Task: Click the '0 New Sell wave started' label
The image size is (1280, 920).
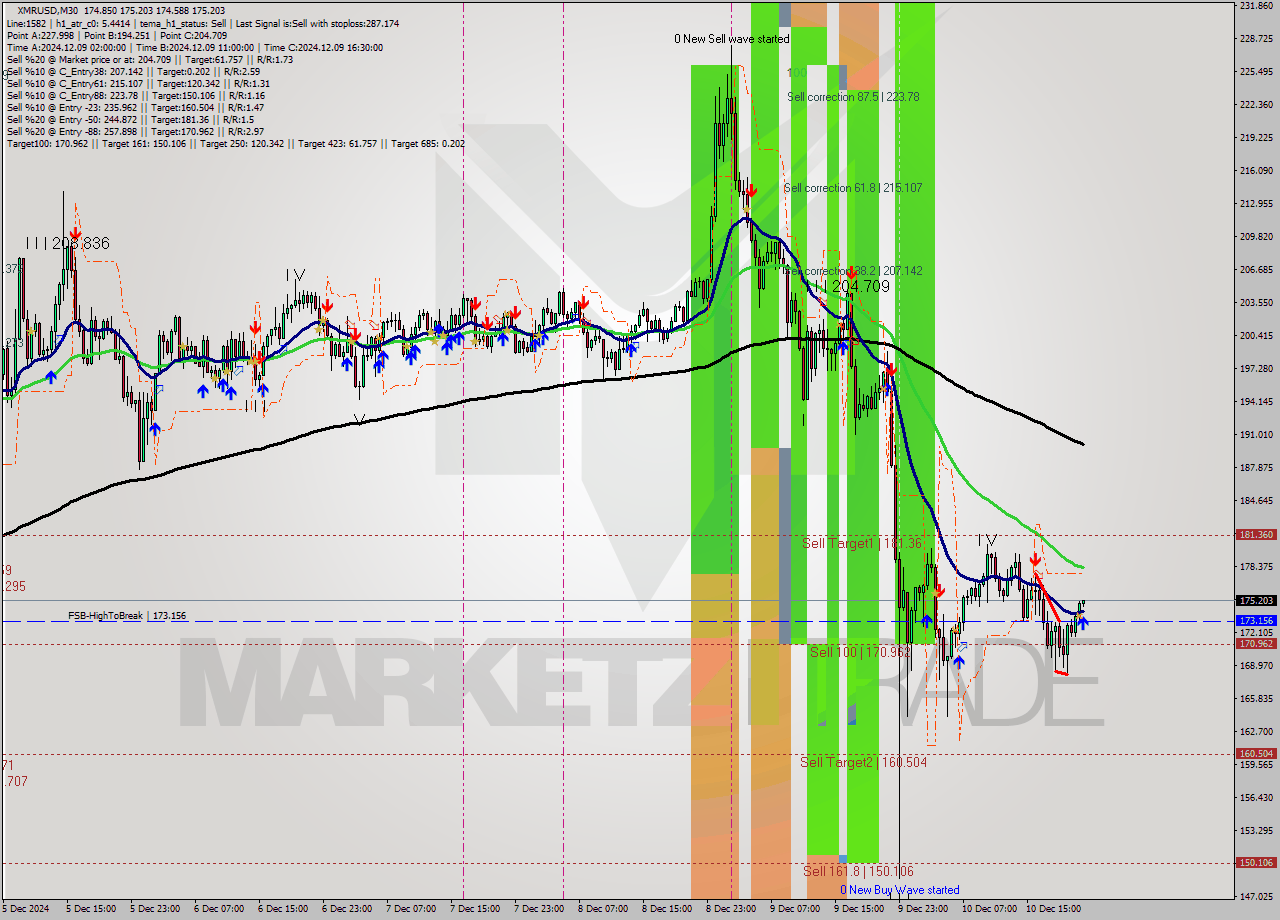Action: pyautogui.click(x=731, y=39)
